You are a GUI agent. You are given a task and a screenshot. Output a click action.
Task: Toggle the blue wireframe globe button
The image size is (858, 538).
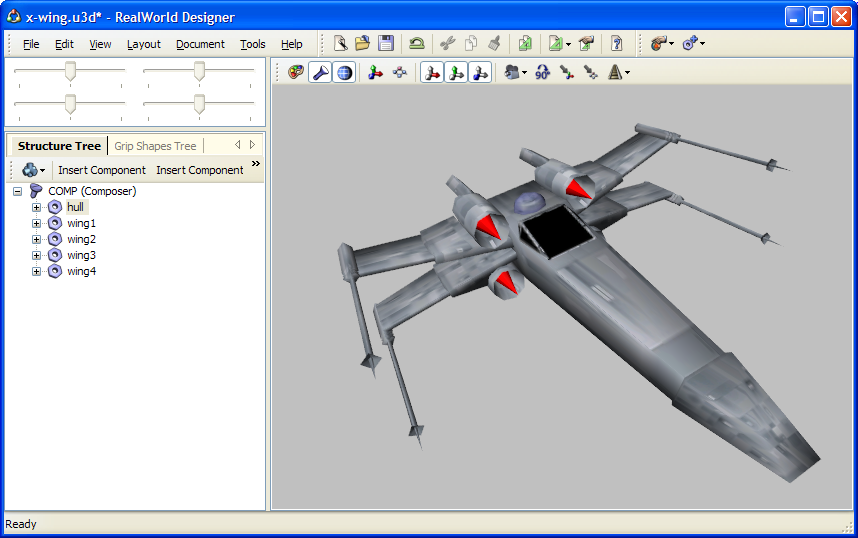[x=344, y=72]
